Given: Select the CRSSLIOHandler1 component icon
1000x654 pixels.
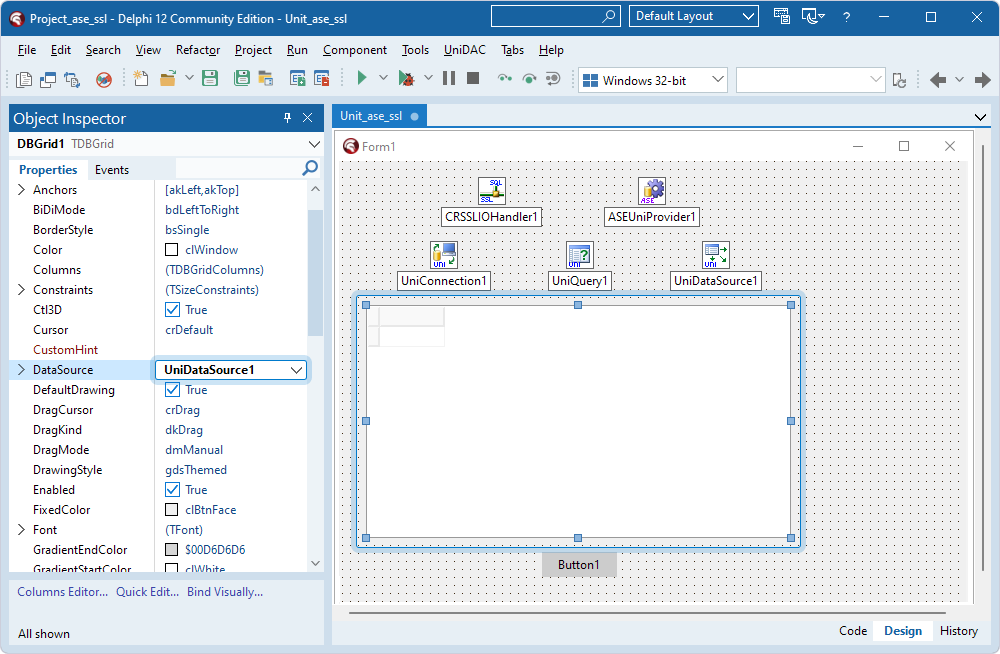Looking at the screenshot, I should [x=490, y=190].
